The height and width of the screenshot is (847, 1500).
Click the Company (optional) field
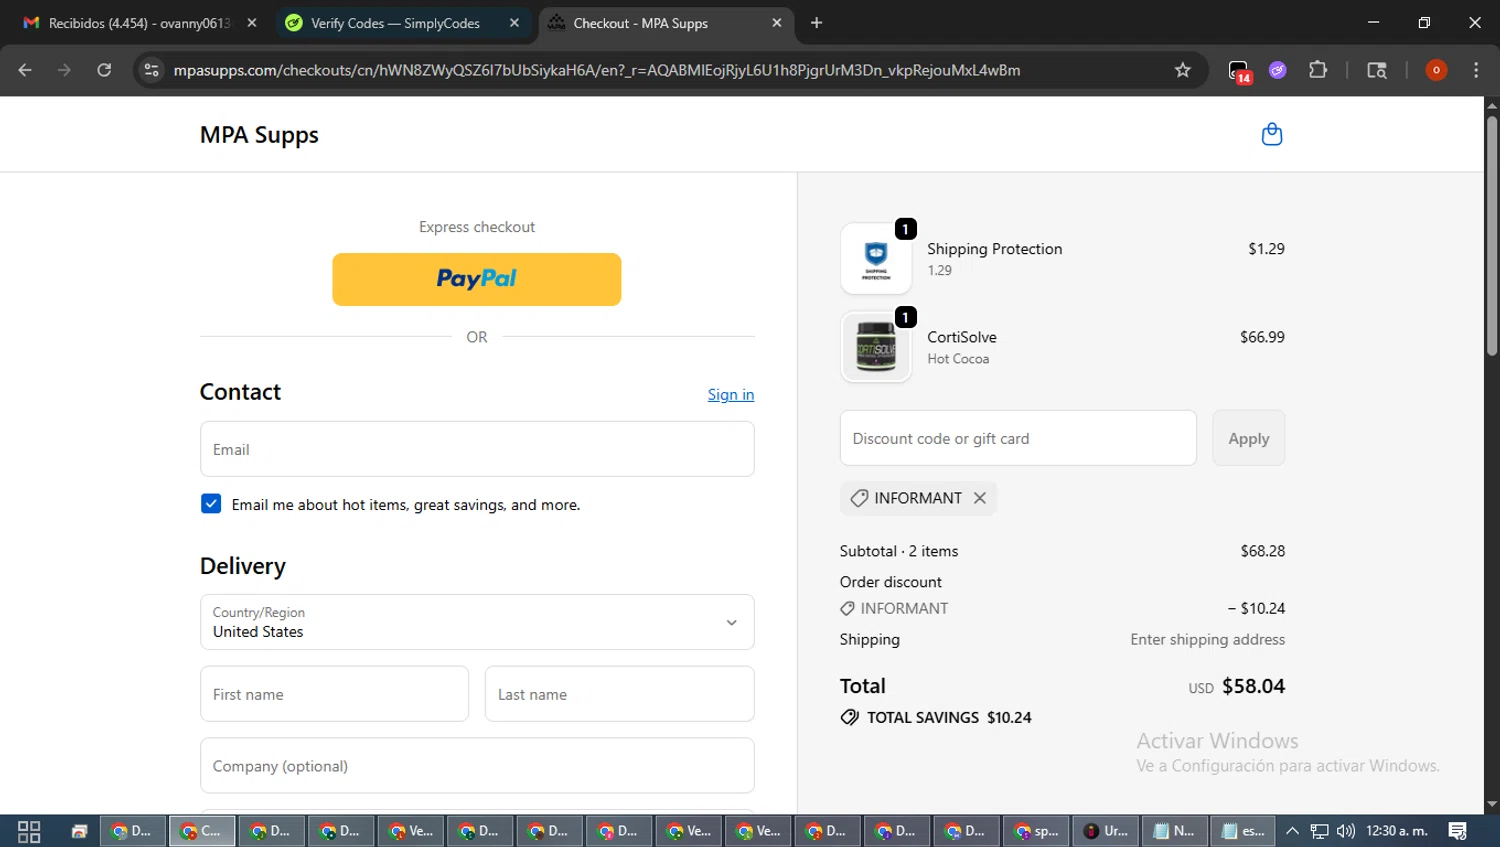(477, 766)
